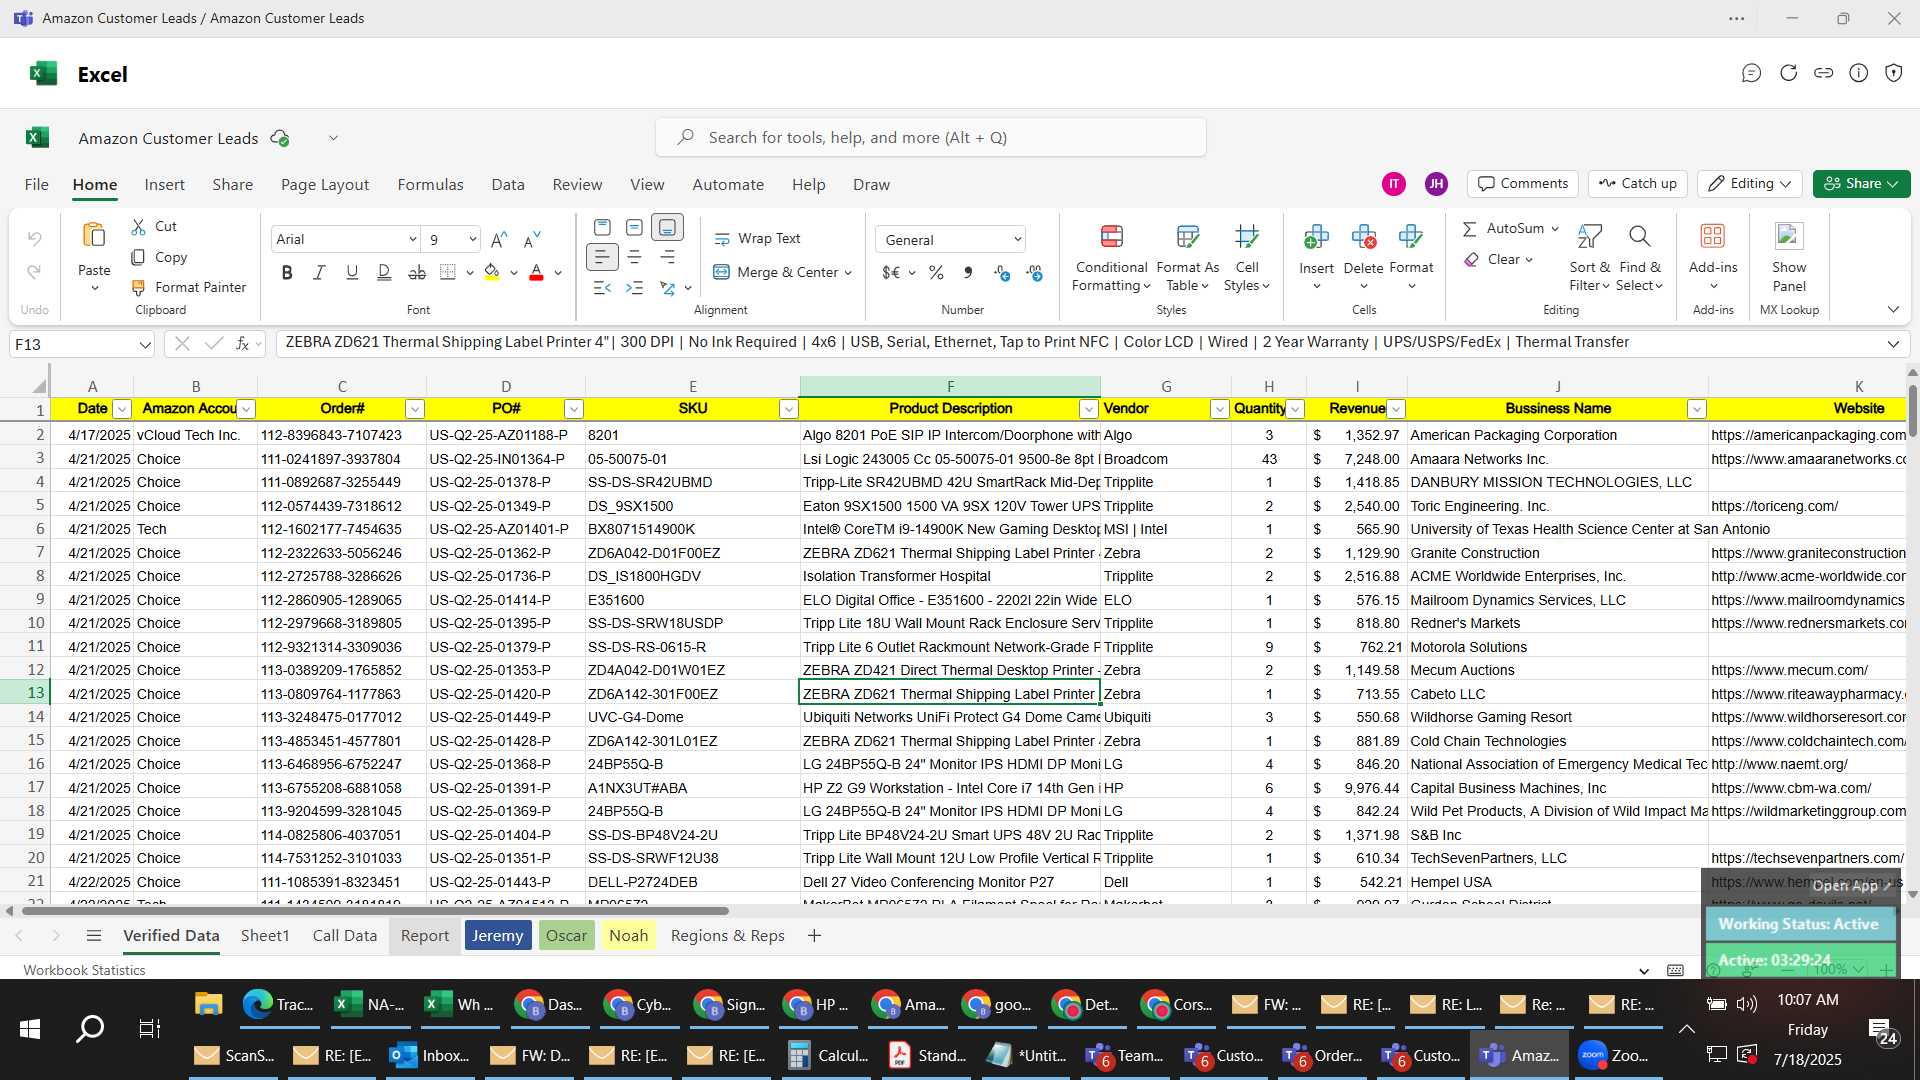Click the Middle align icon
1920x1080 pixels.
coord(634,228)
